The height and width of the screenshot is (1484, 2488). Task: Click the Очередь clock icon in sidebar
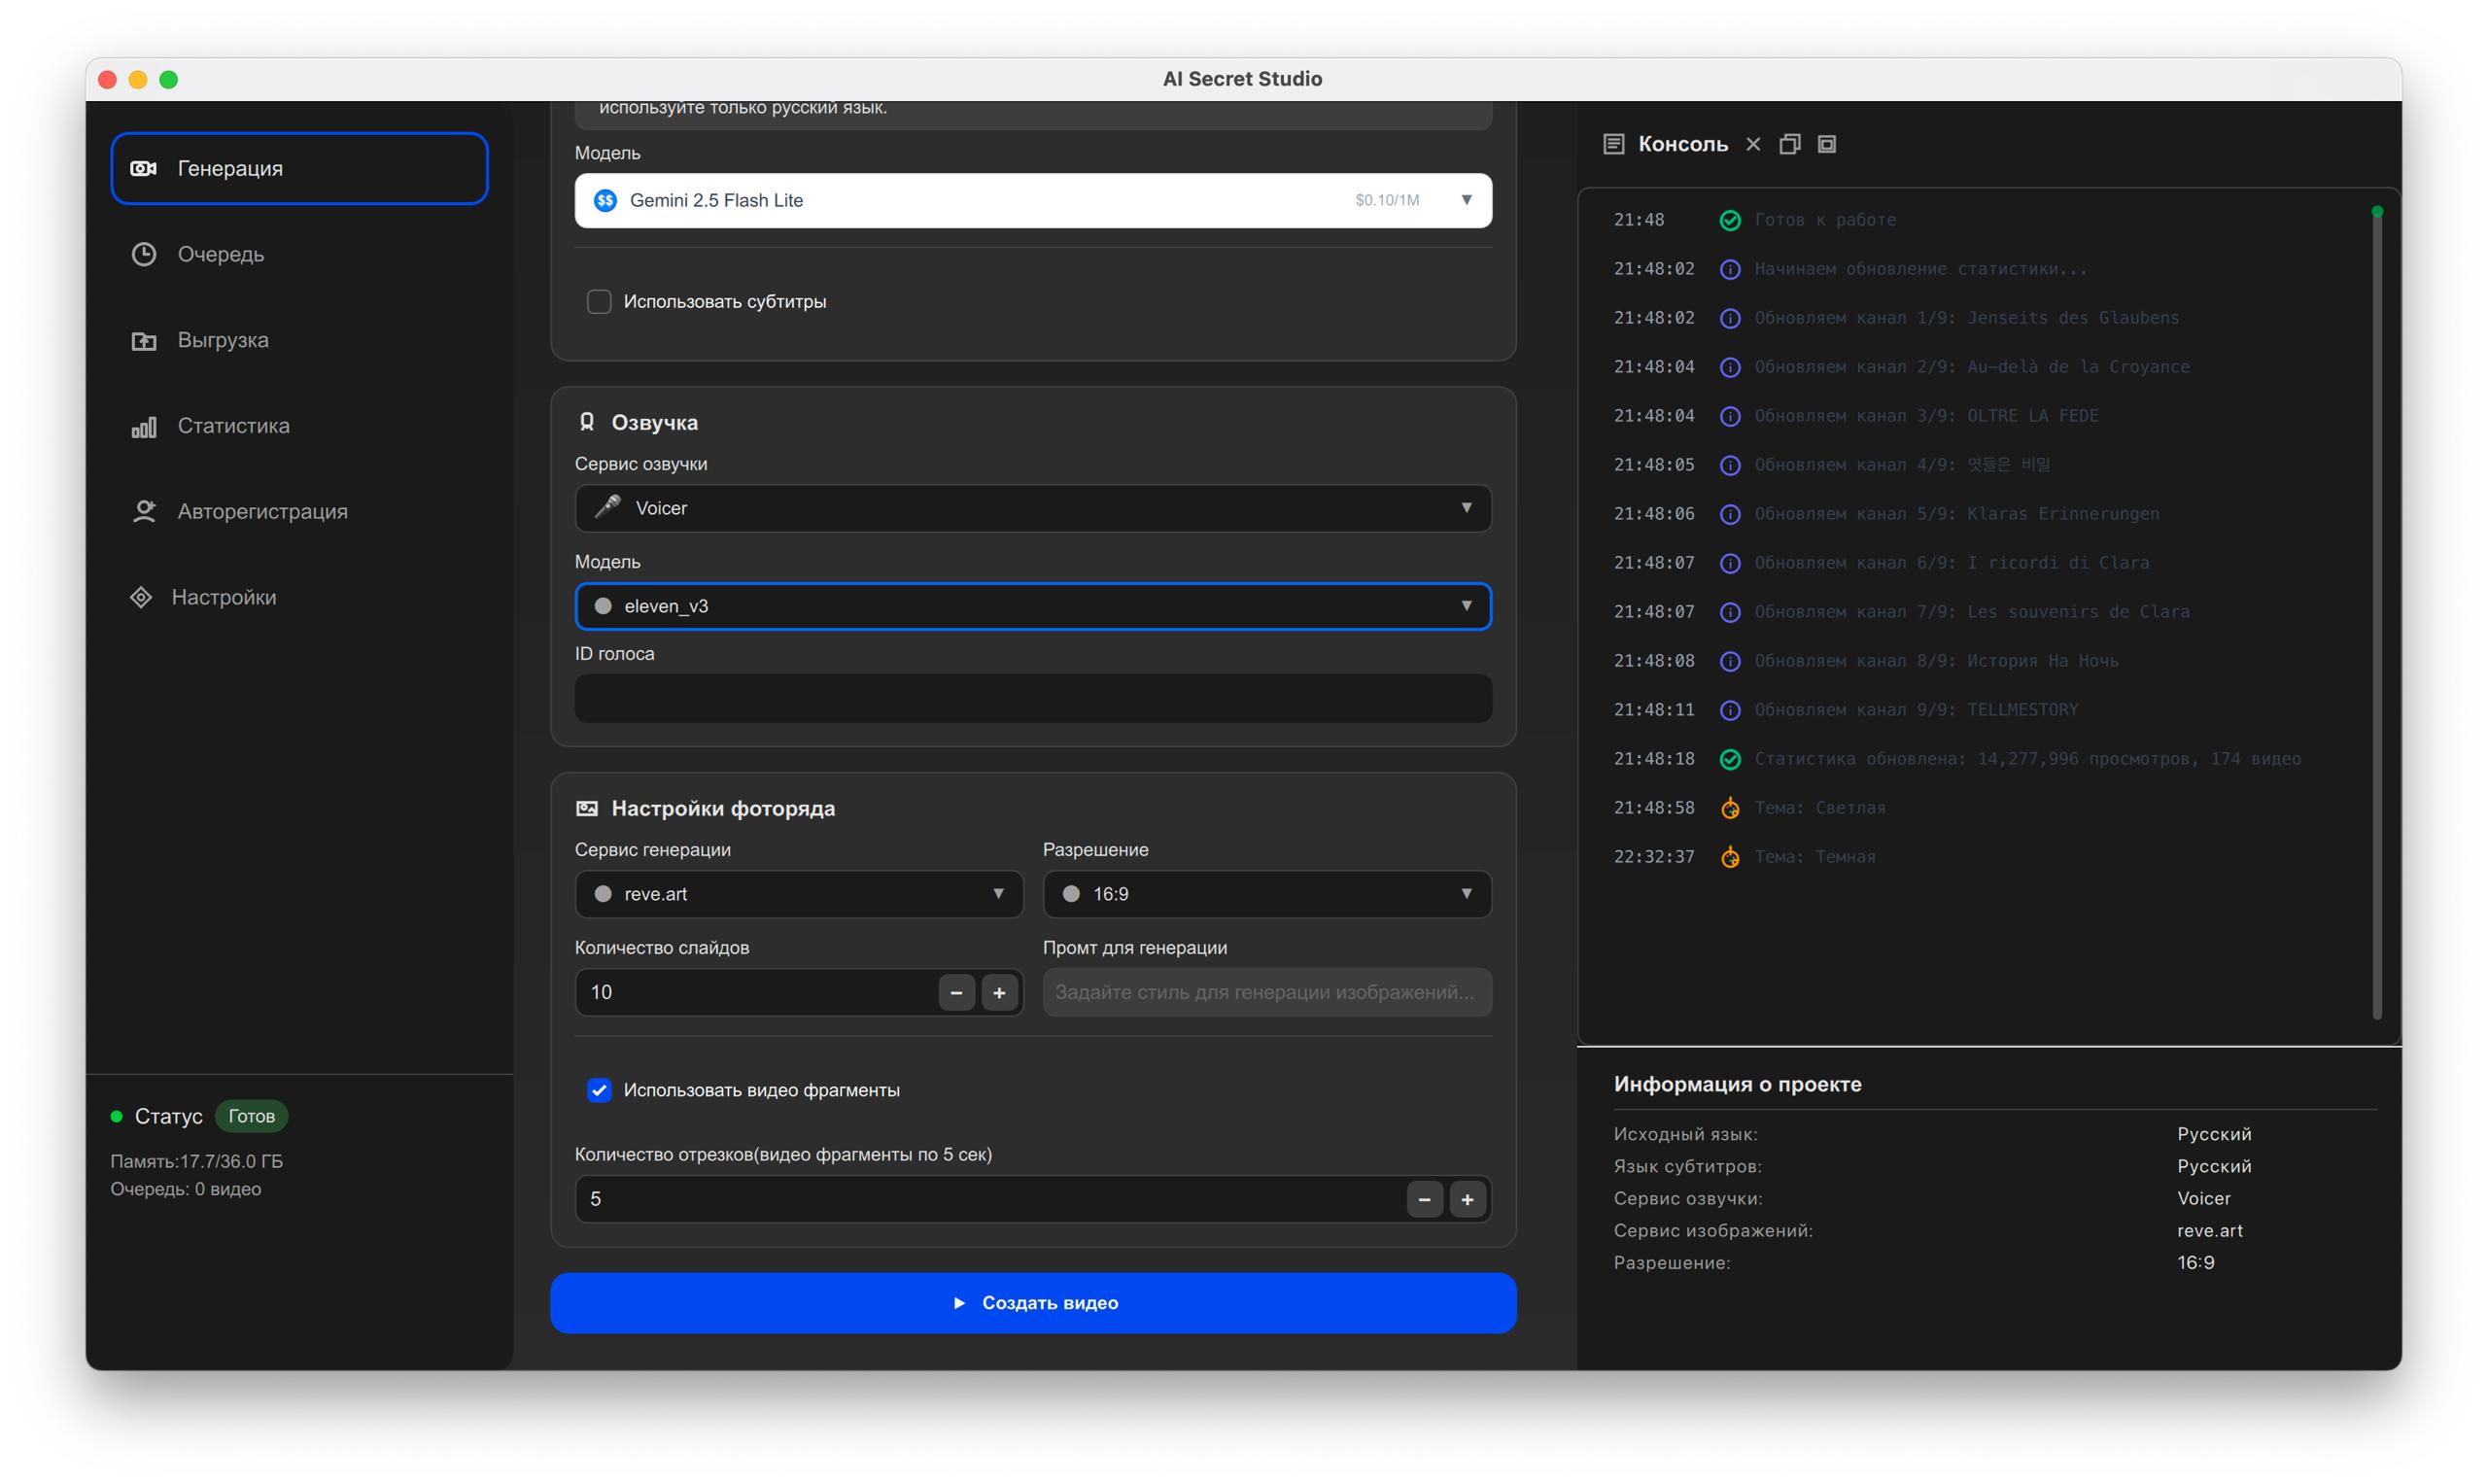(x=144, y=254)
